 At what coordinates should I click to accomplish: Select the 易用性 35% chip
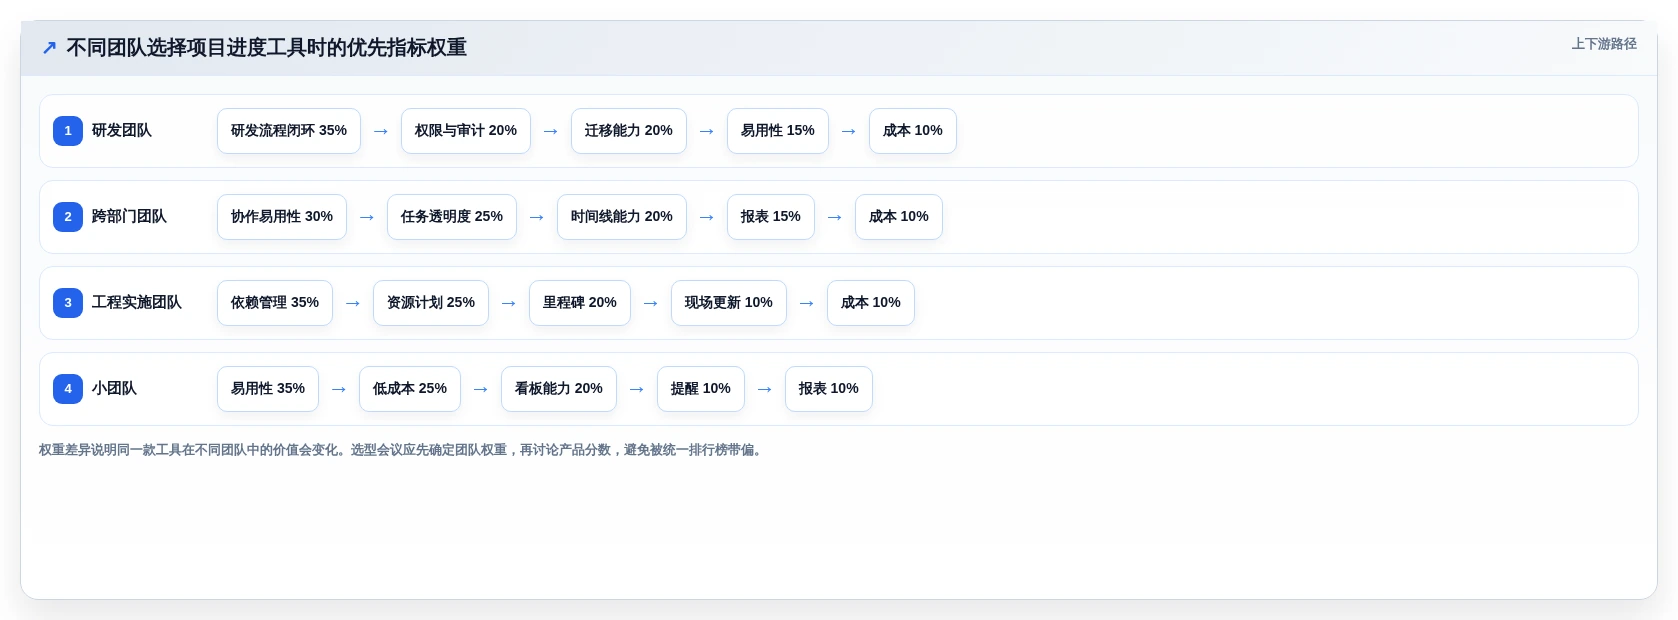click(x=268, y=389)
